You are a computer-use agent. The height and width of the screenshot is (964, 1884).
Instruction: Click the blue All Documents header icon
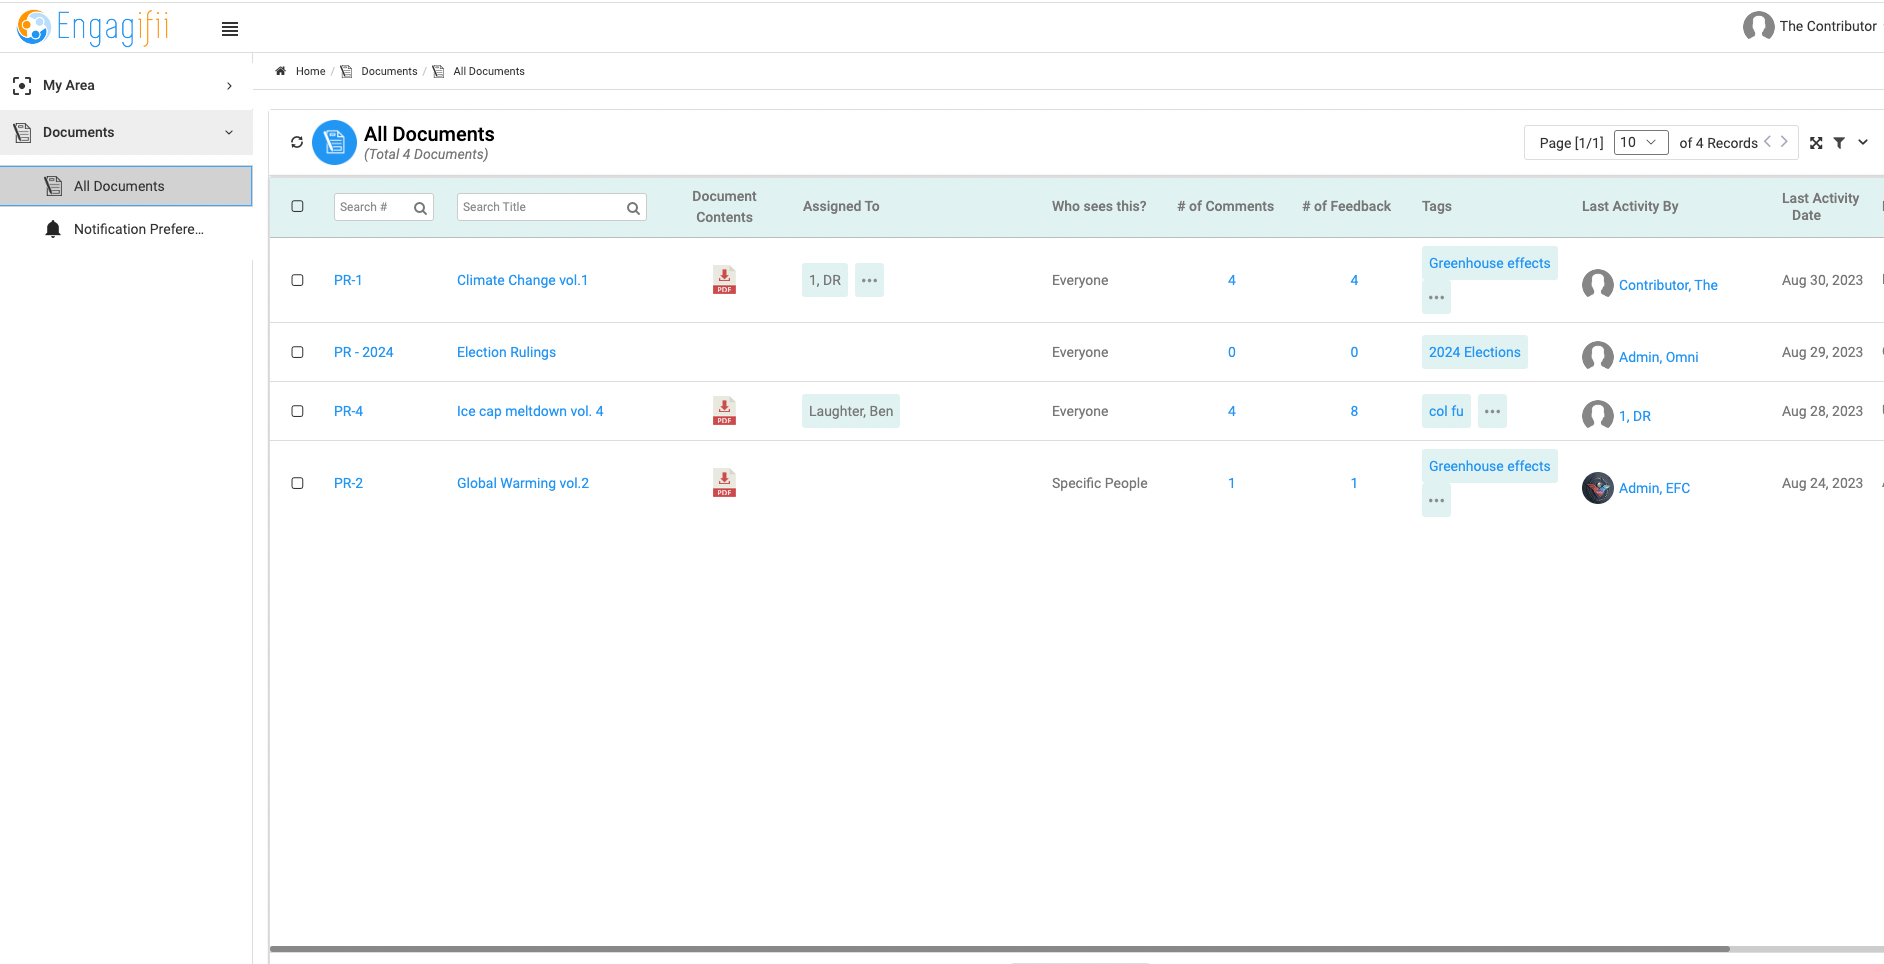(x=334, y=142)
